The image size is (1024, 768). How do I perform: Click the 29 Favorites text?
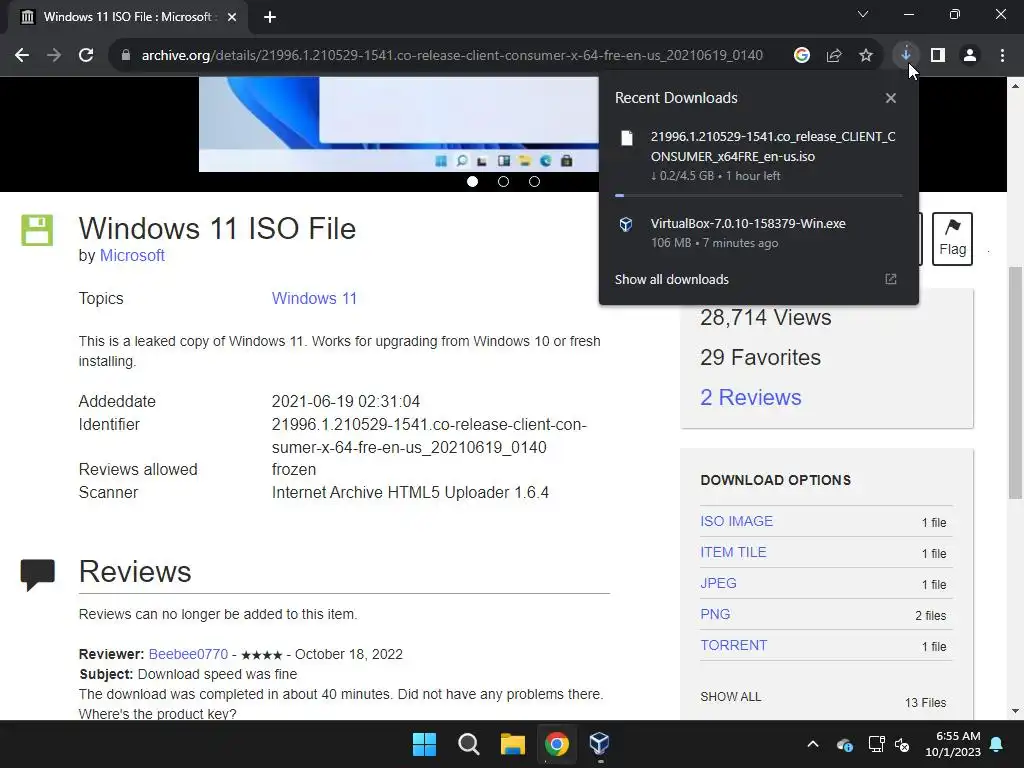[760, 357]
